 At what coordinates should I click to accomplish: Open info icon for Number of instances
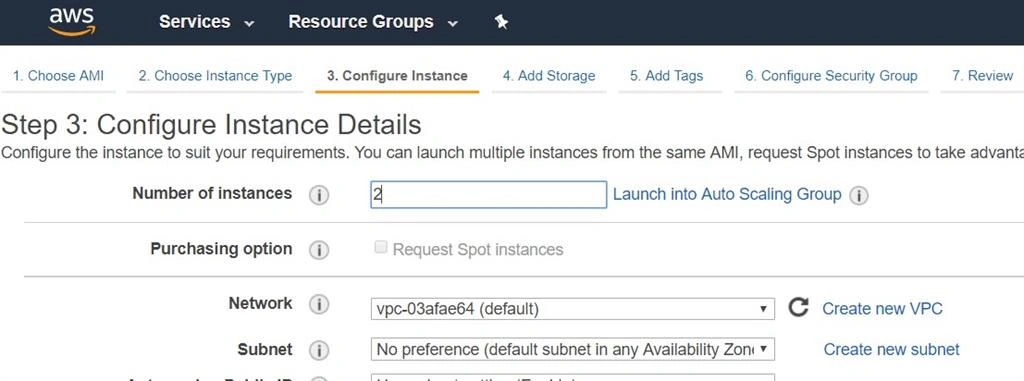point(319,195)
